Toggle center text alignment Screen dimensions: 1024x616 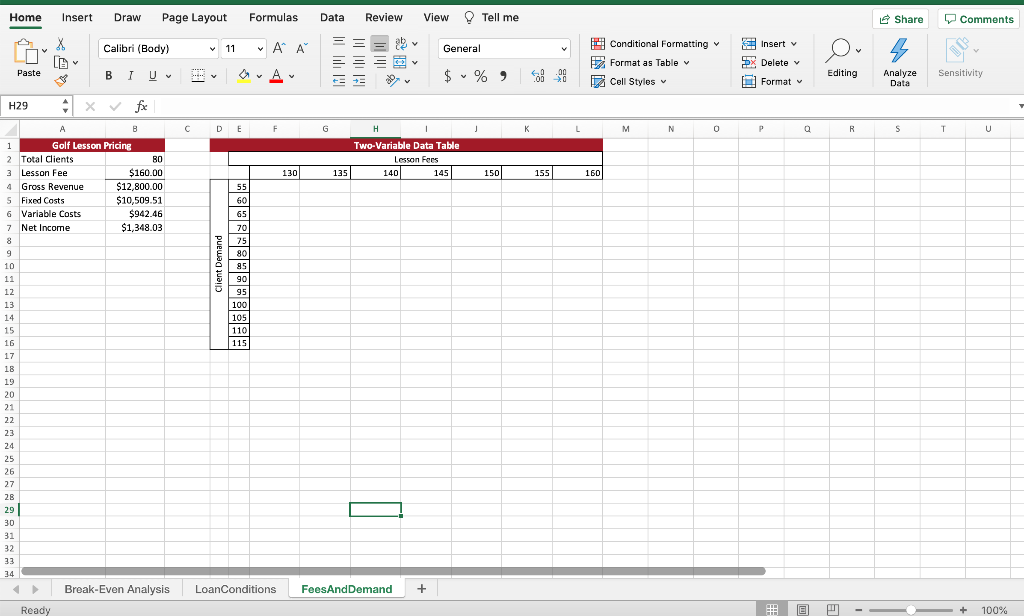tap(359, 62)
